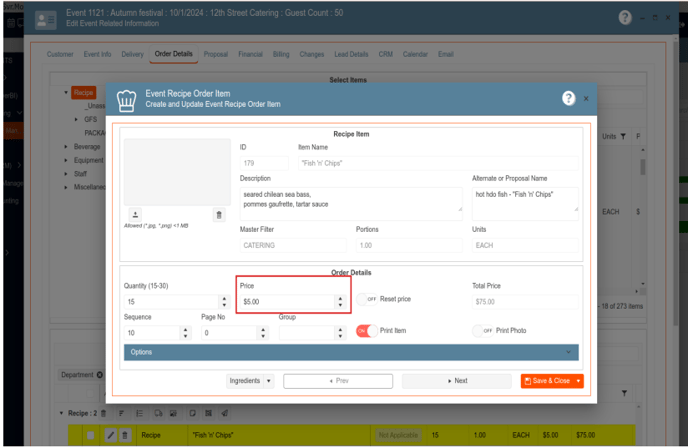Open the Save & Close dropdown arrow
This screenshot has height=448, width=688.
(x=578, y=381)
